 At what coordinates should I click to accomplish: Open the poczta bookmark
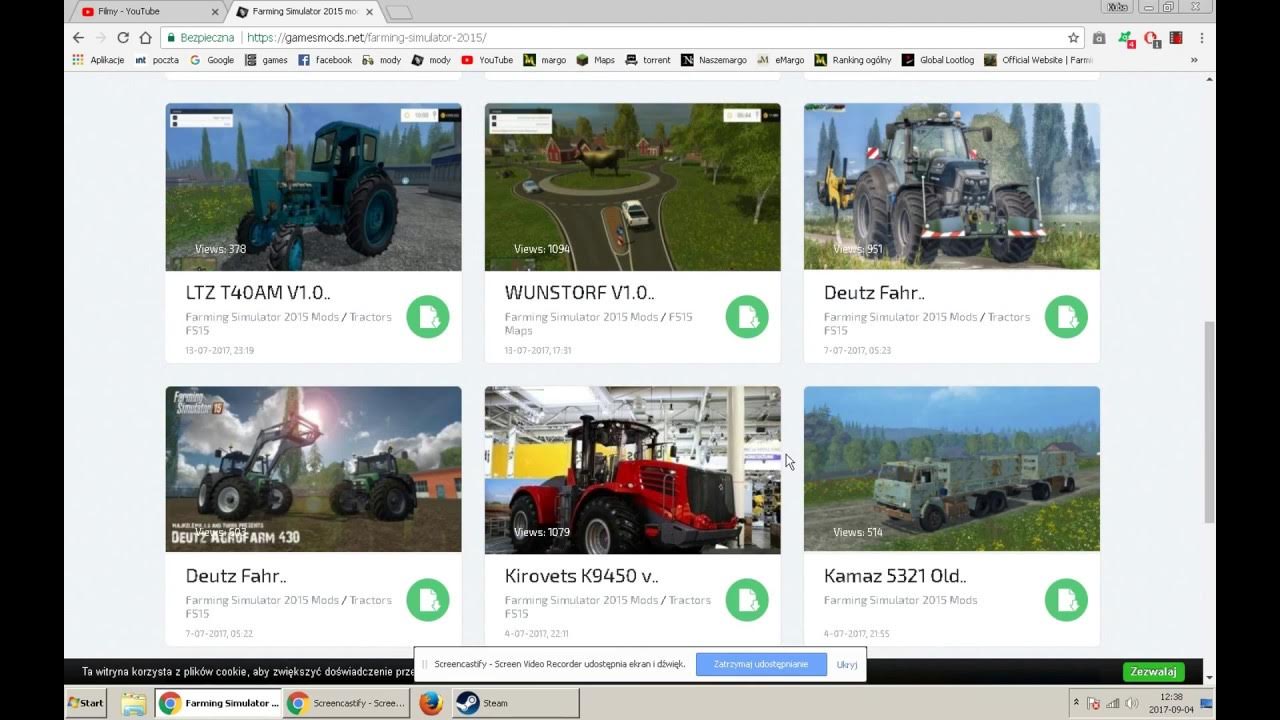pyautogui.click(x=156, y=60)
